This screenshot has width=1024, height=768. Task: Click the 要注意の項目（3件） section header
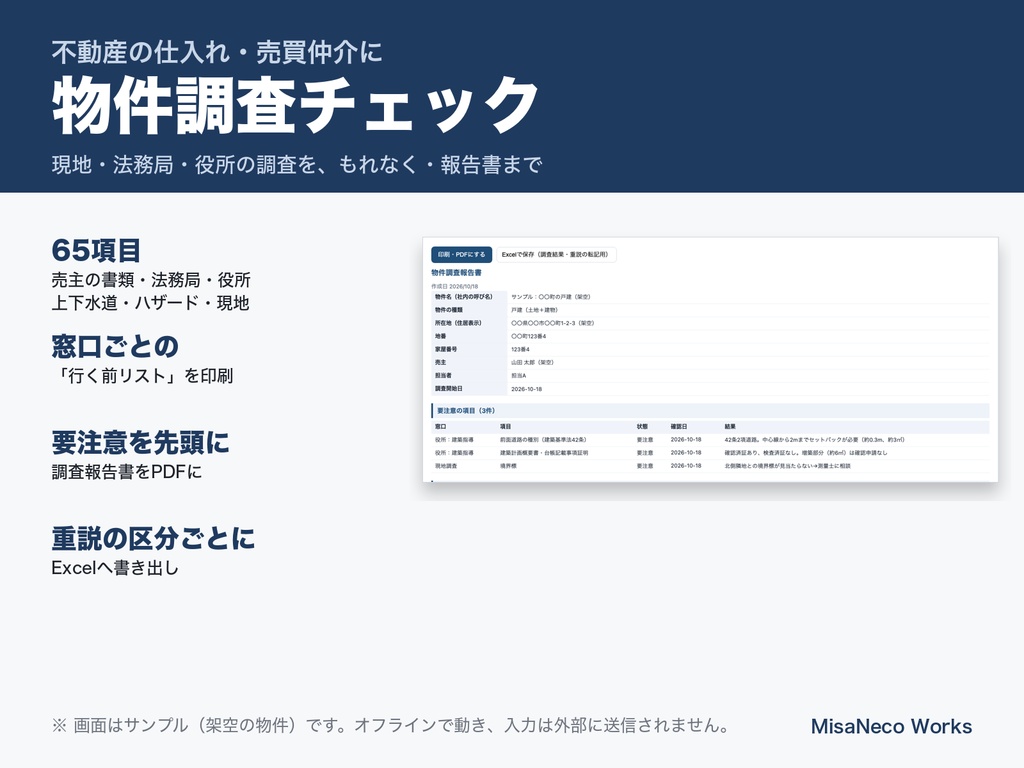click(711, 411)
